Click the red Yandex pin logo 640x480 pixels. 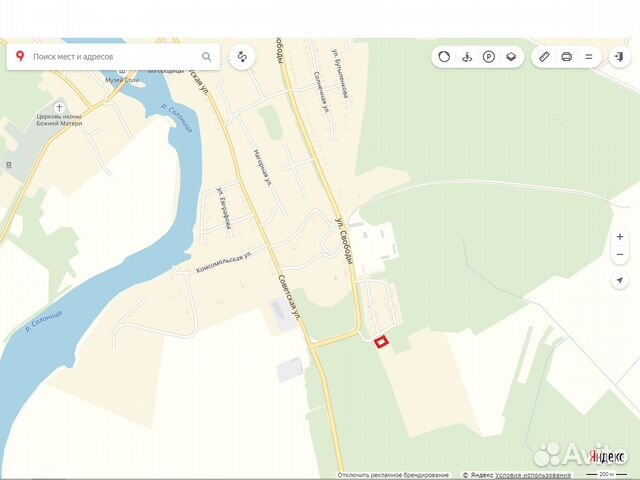20,56
